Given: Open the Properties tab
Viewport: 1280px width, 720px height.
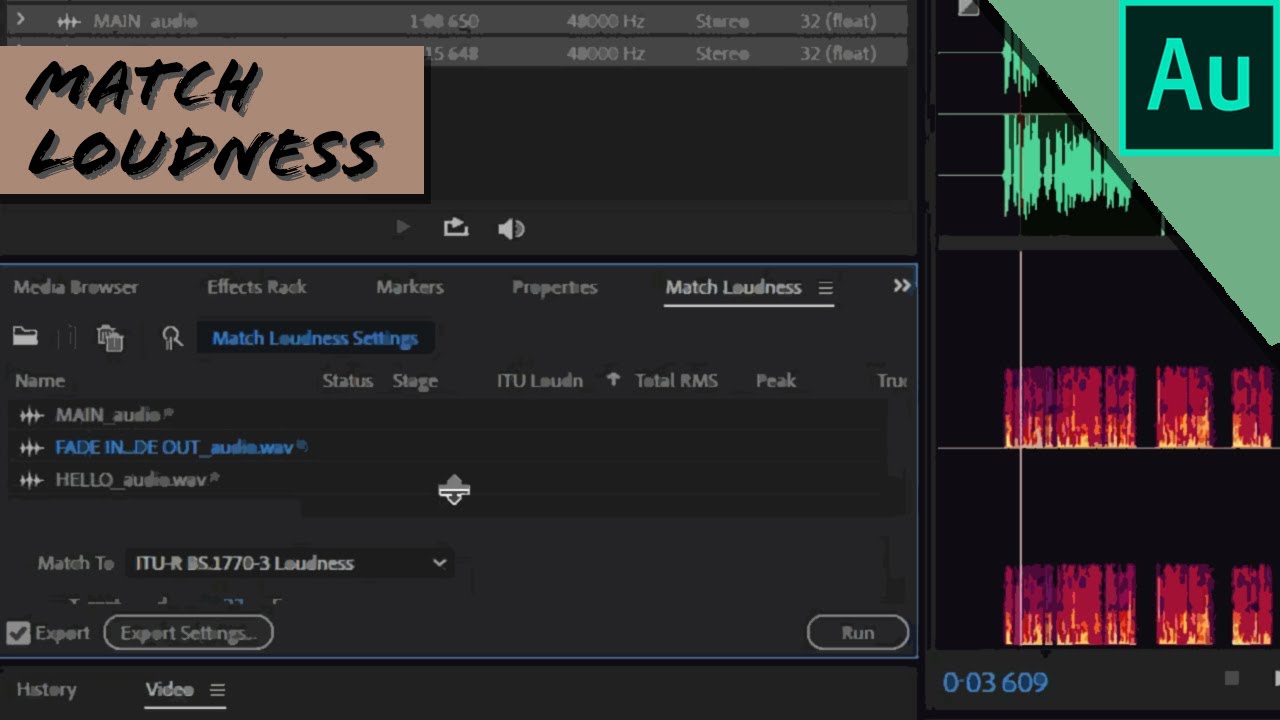Looking at the screenshot, I should (x=555, y=287).
